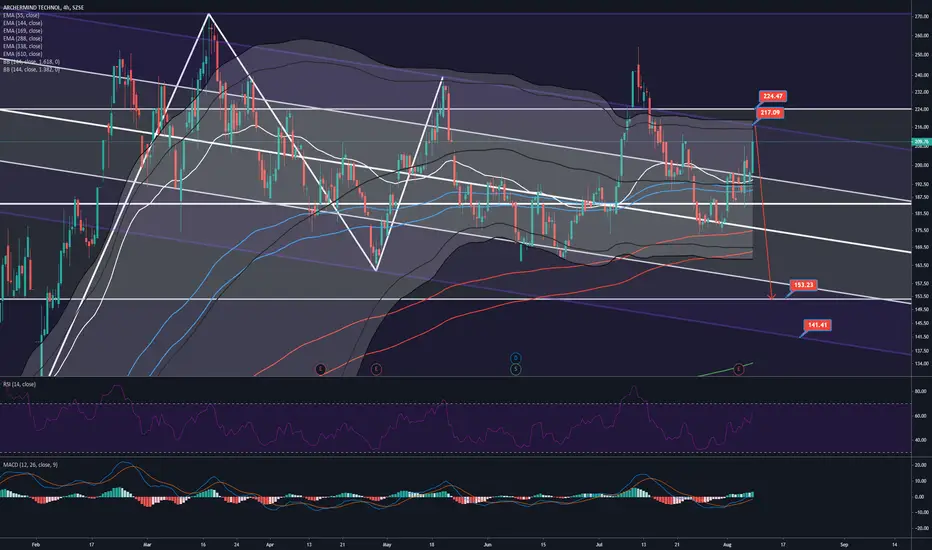Open the earnings E marker in mid-April
Screen dimensions: 932x550
pos(320,369)
